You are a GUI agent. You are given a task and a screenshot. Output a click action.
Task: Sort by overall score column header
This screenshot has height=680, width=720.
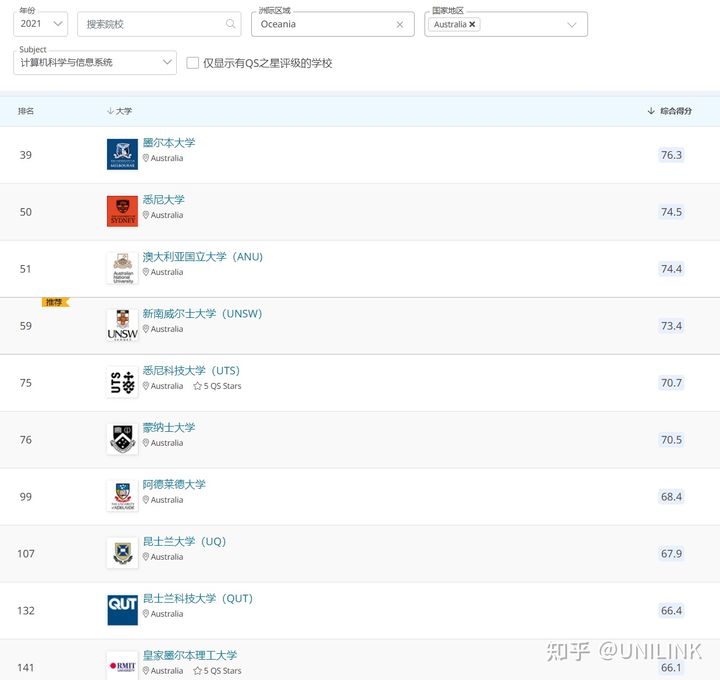669,111
